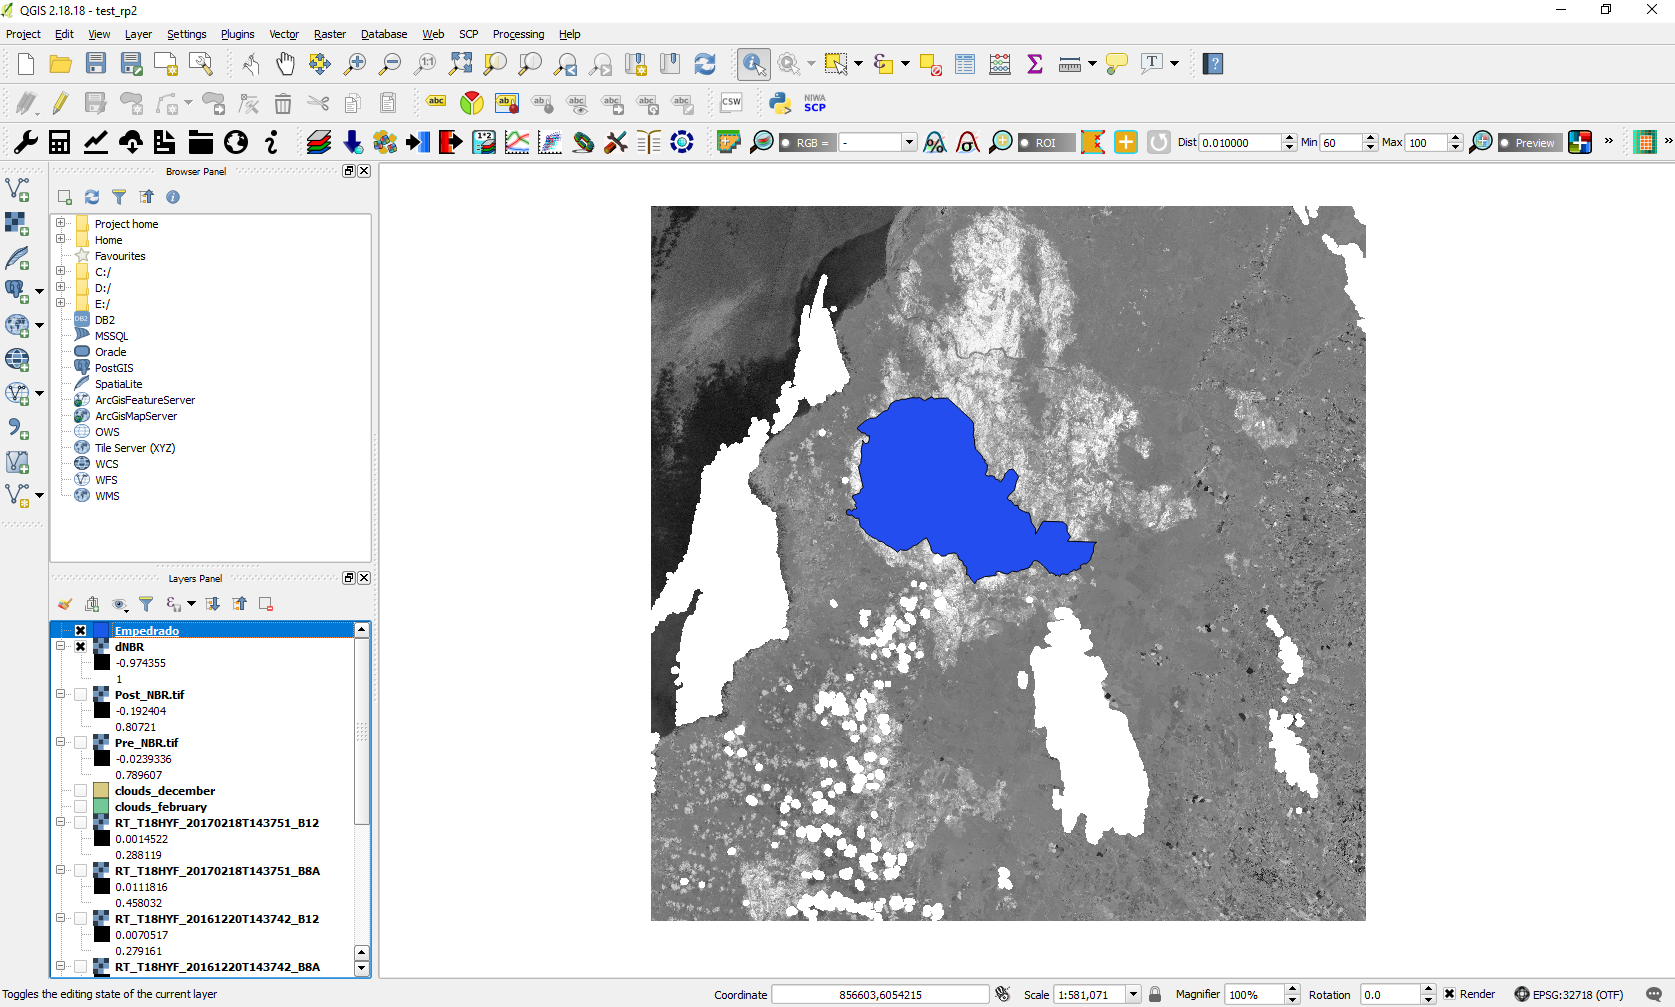Screen dimensions: 1675x1007
Task: Click the clouds_december layer color swatch
Action: 101,791
